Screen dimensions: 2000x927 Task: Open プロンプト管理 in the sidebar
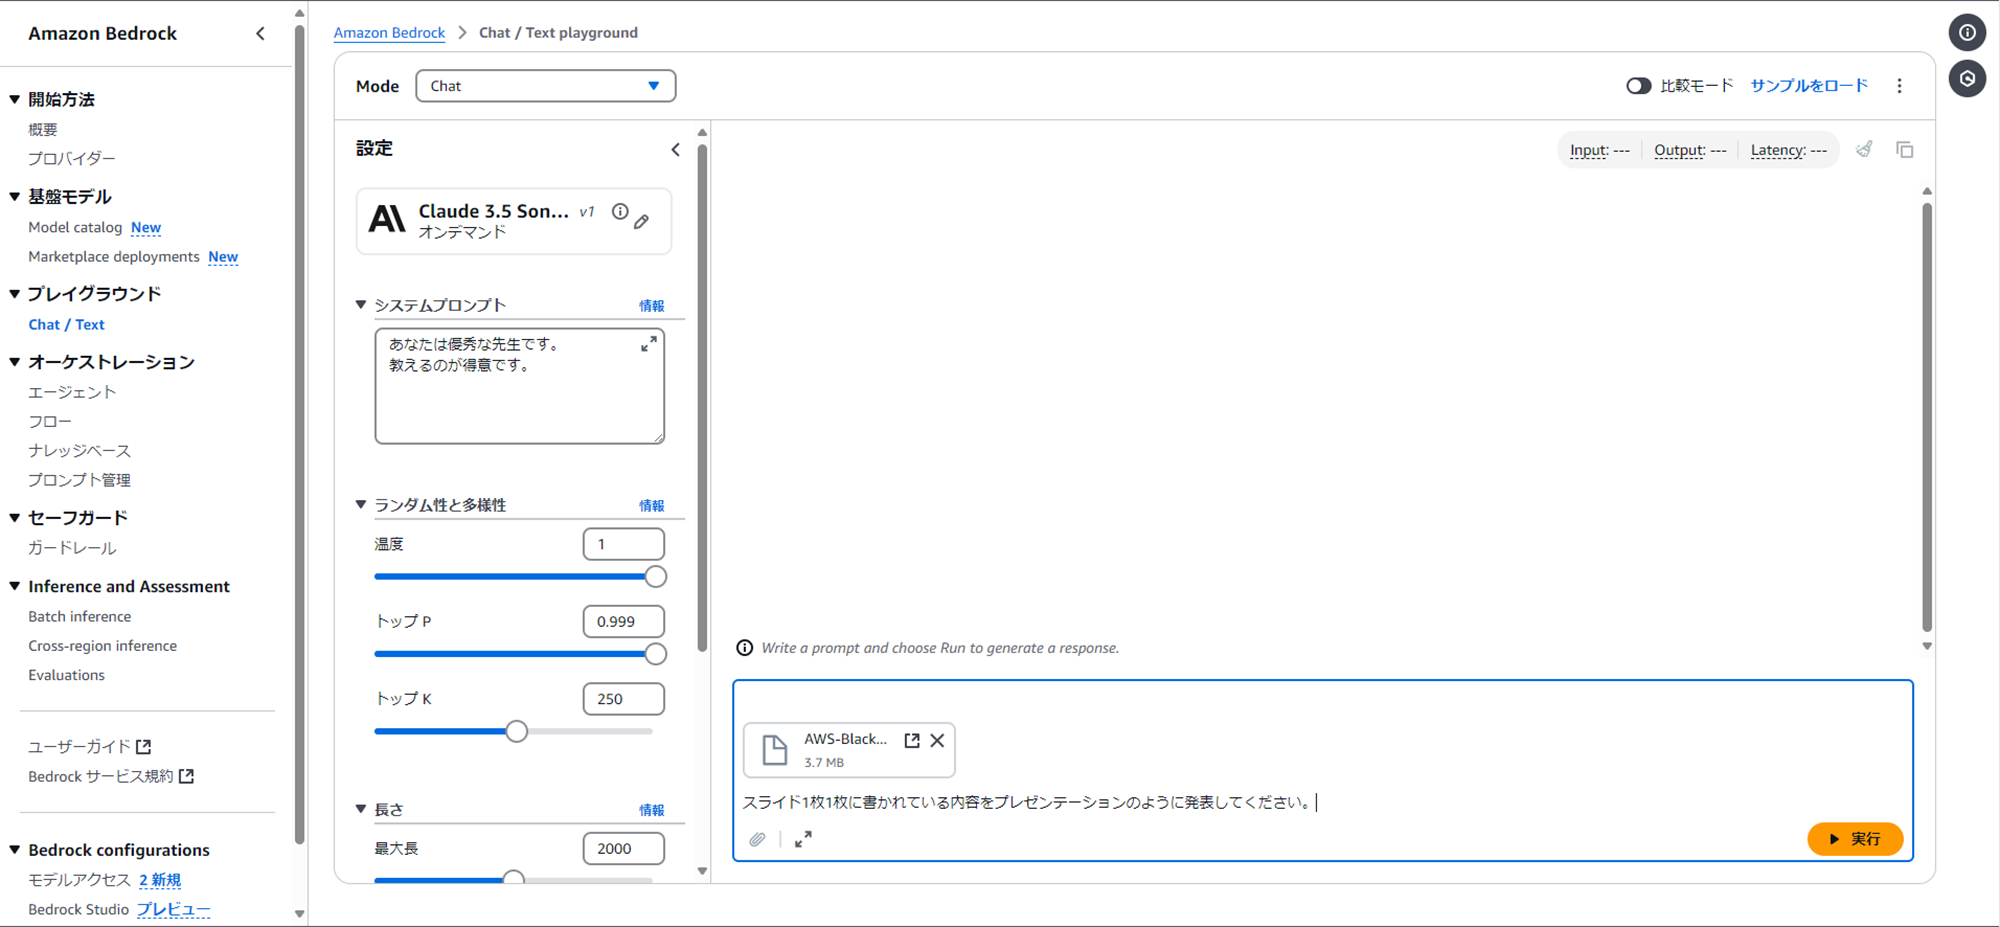(x=80, y=479)
